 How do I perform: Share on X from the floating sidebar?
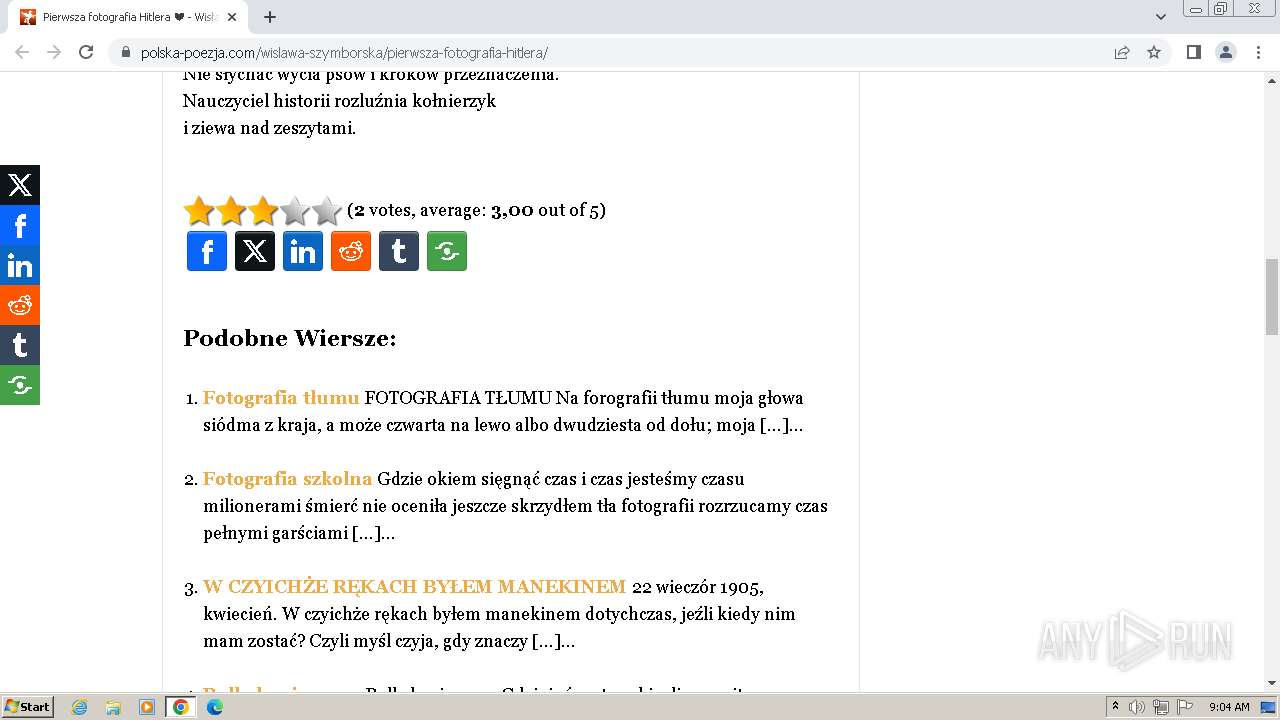coord(20,185)
